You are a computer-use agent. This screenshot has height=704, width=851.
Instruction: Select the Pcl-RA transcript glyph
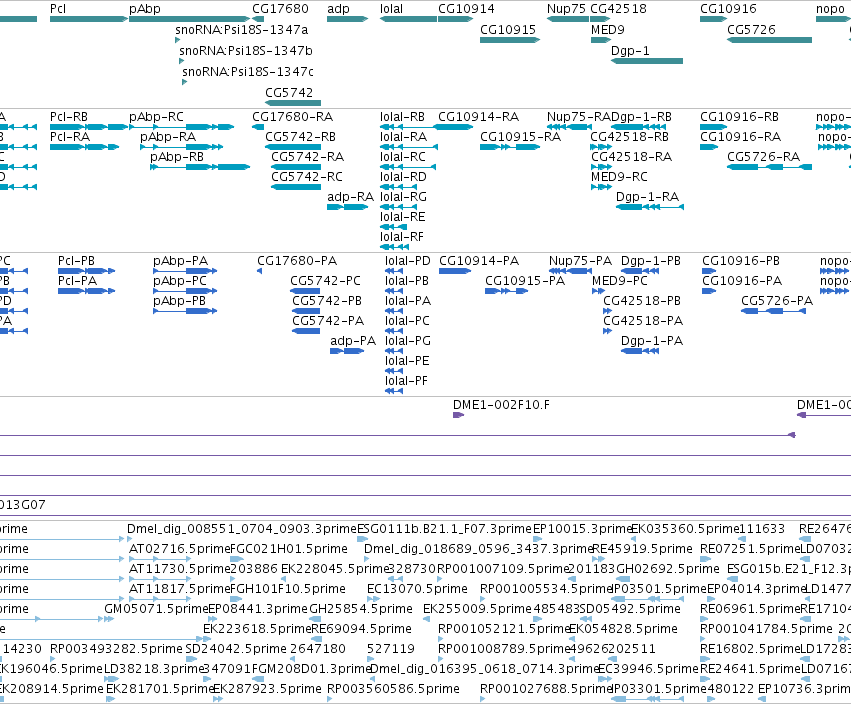tap(85, 147)
